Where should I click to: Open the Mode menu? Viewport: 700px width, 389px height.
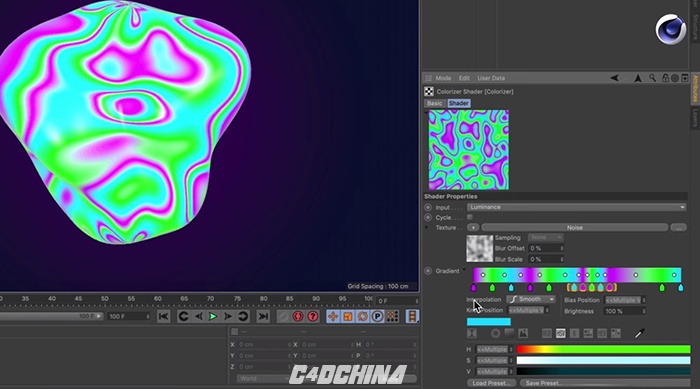click(x=443, y=78)
